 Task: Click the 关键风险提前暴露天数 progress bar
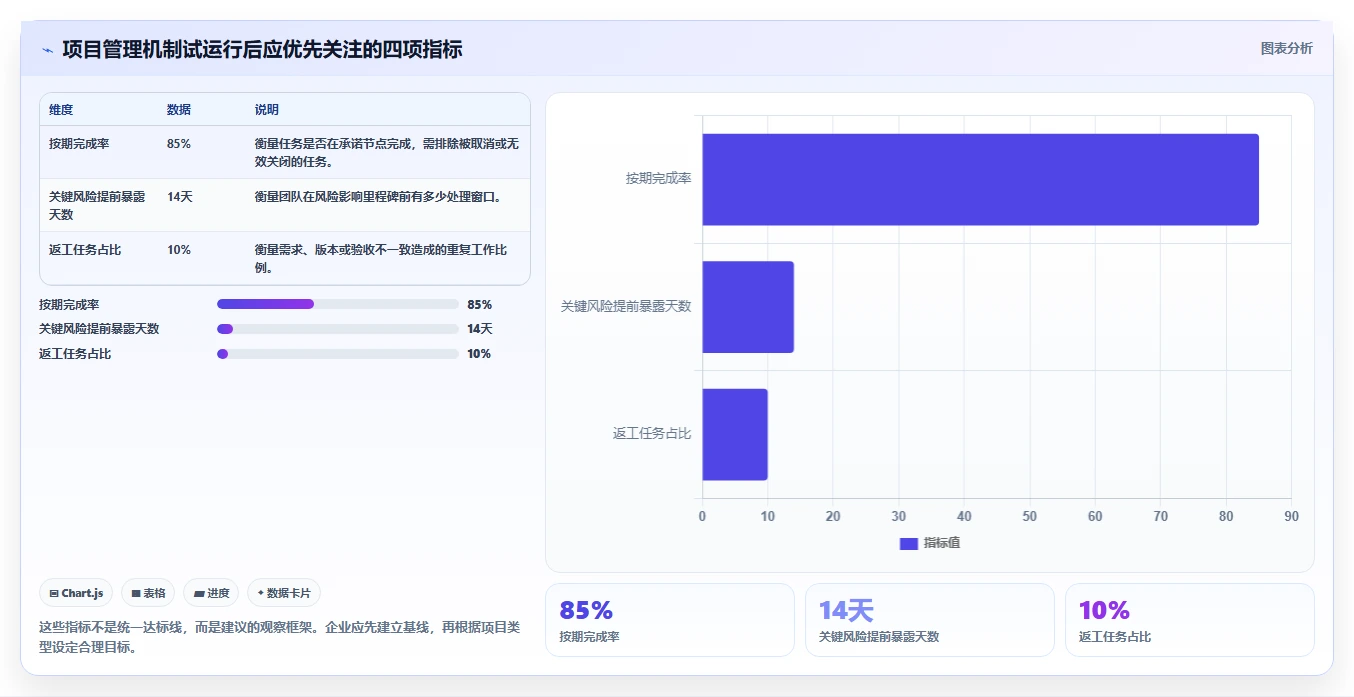click(x=338, y=329)
